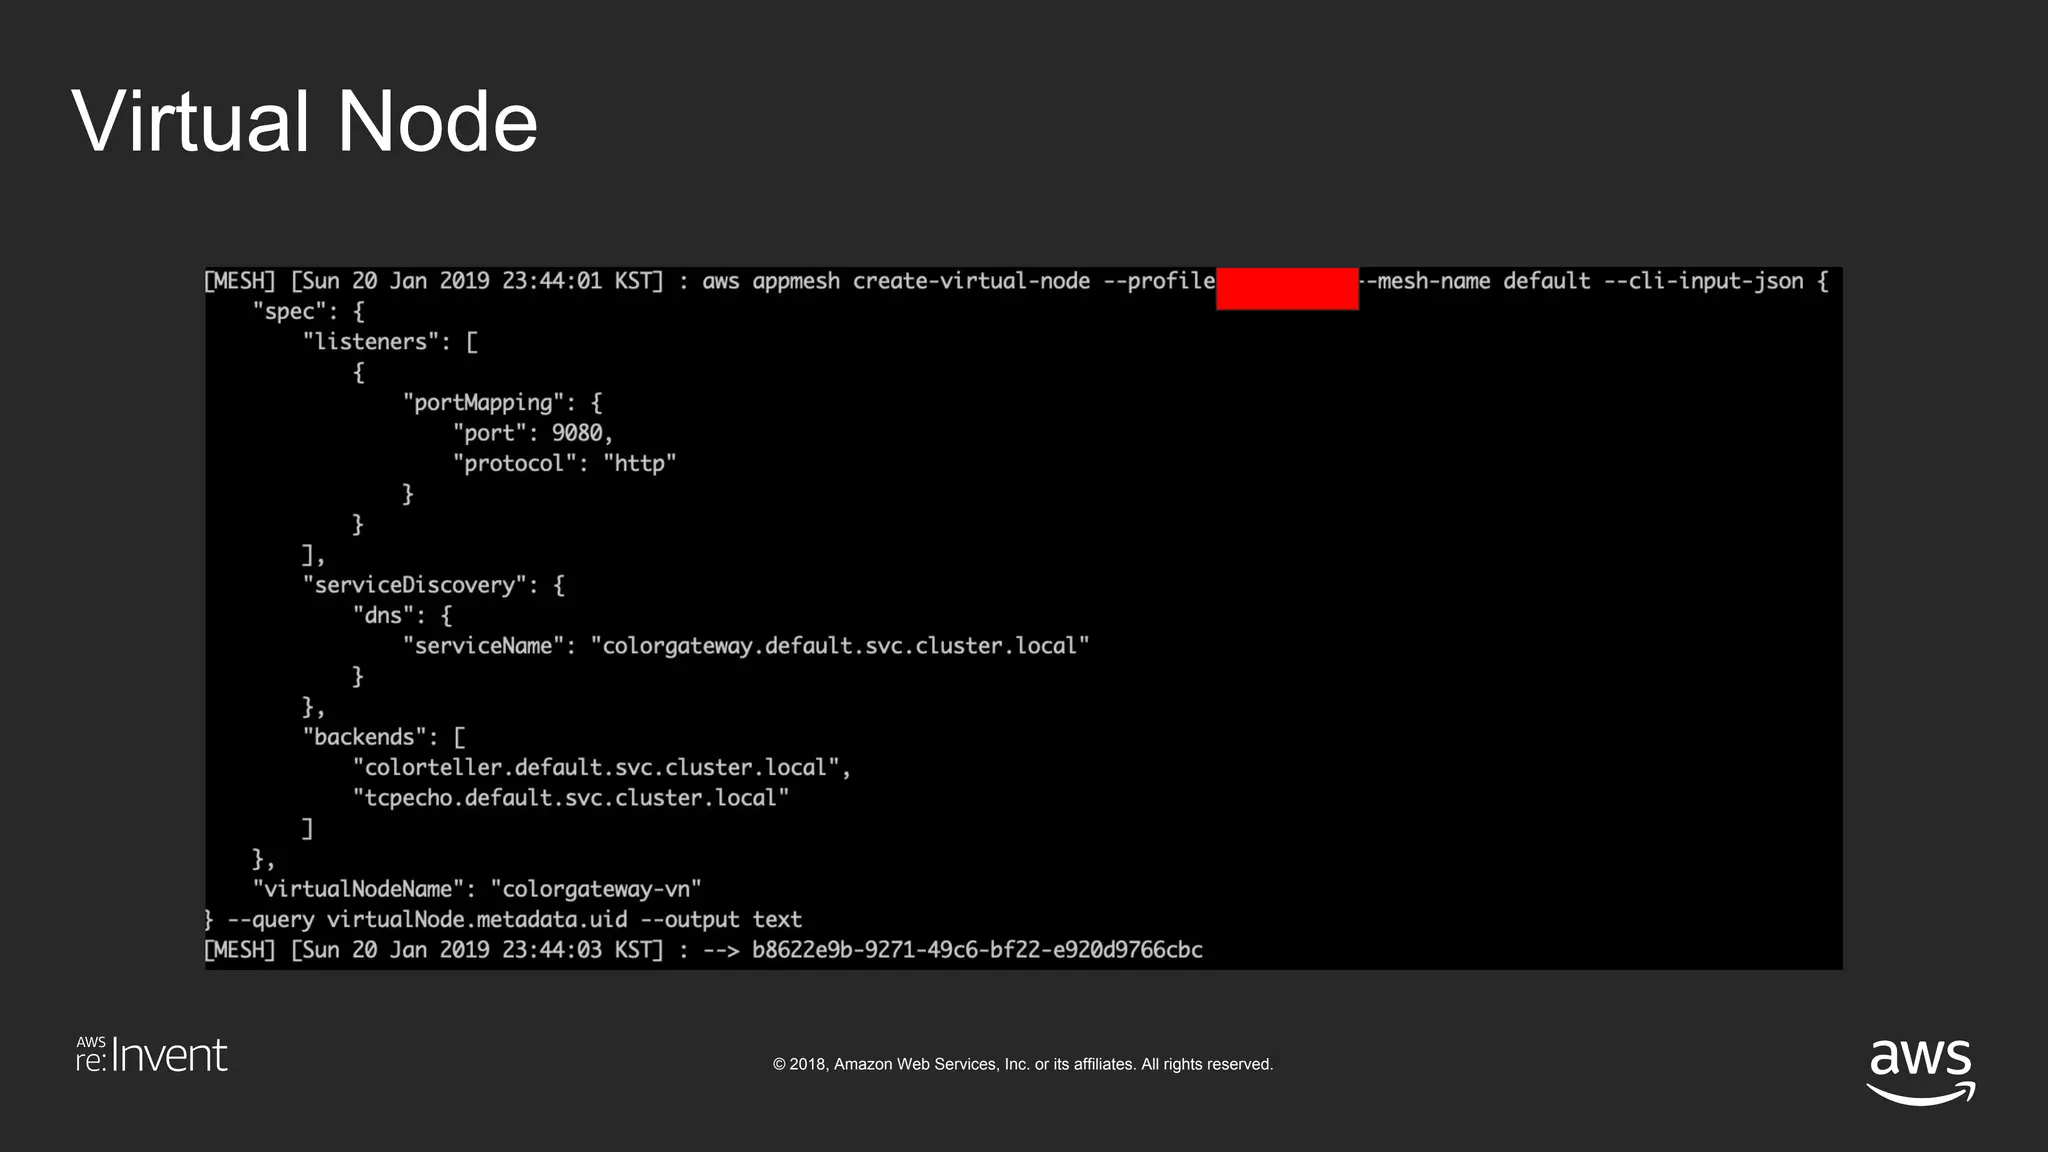The width and height of the screenshot is (2048, 1152).
Task: Click the --cli-input-json flag
Action: point(1703,281)
